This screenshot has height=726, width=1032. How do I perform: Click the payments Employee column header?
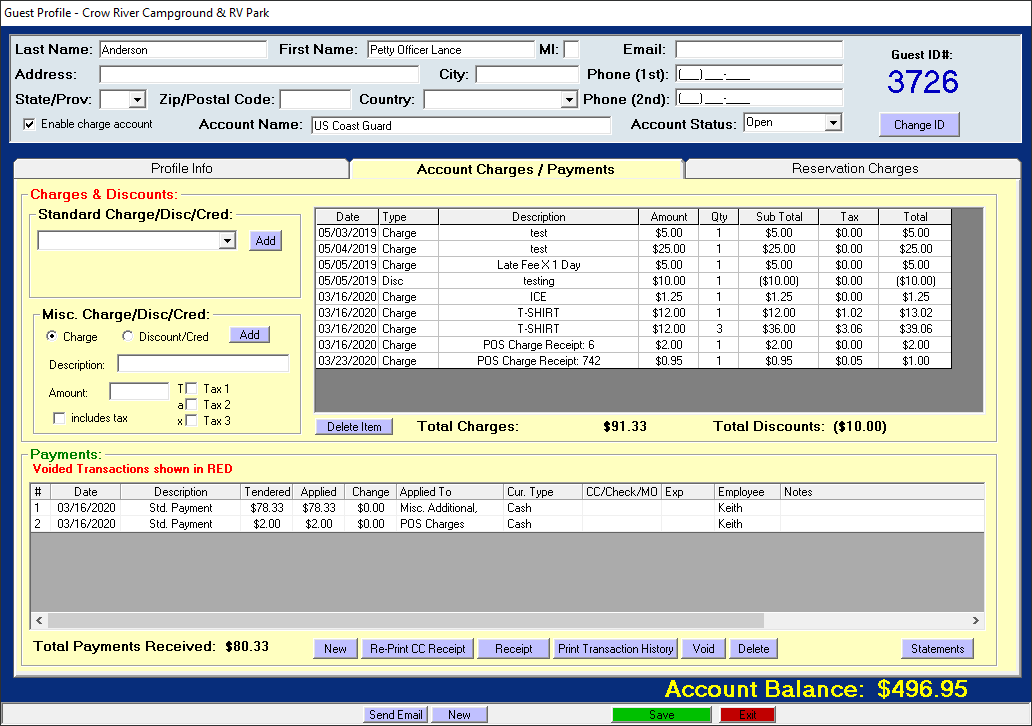click(x=747, y=492)
